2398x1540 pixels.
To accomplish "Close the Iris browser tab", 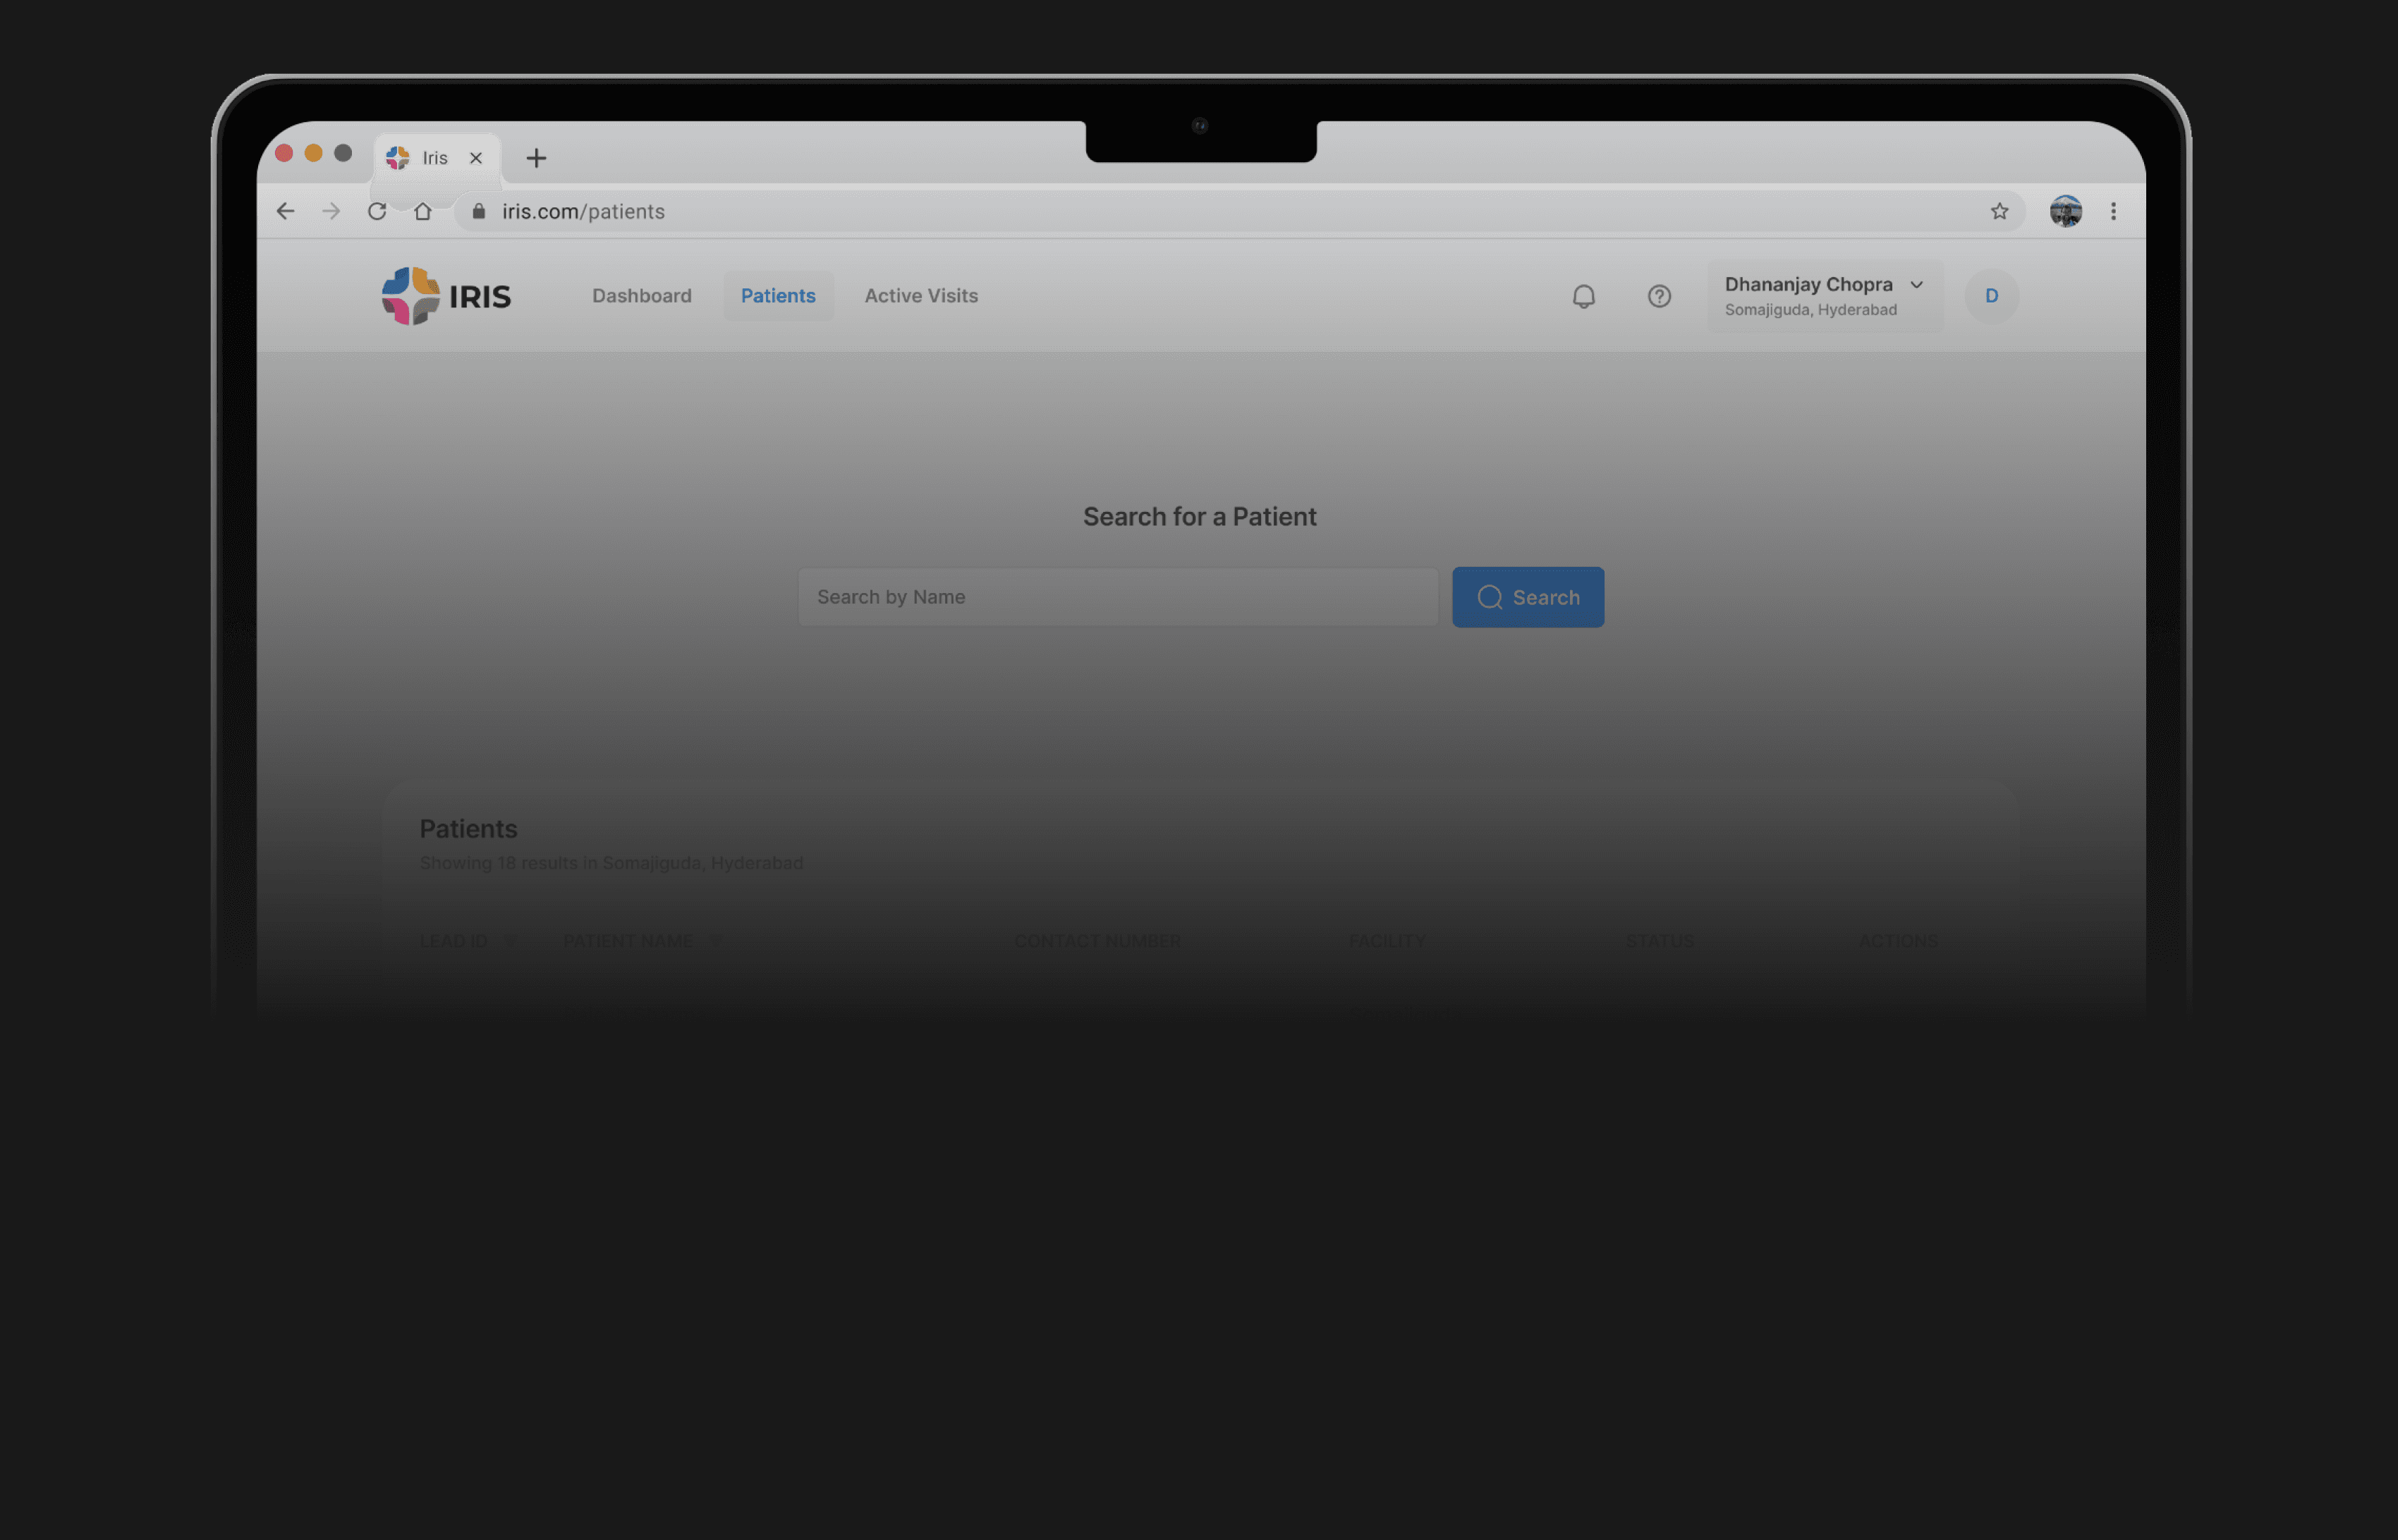I will pos(476,158).
